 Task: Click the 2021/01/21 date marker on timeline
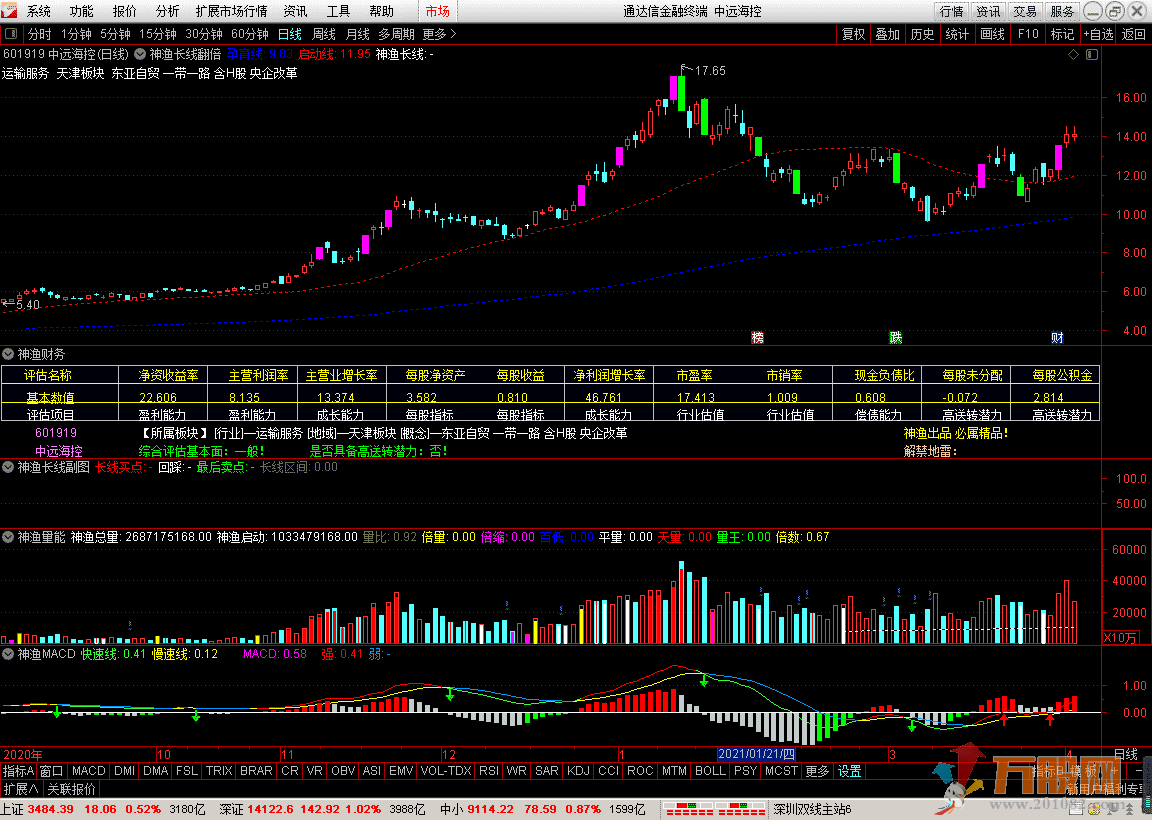coord(756,754)
